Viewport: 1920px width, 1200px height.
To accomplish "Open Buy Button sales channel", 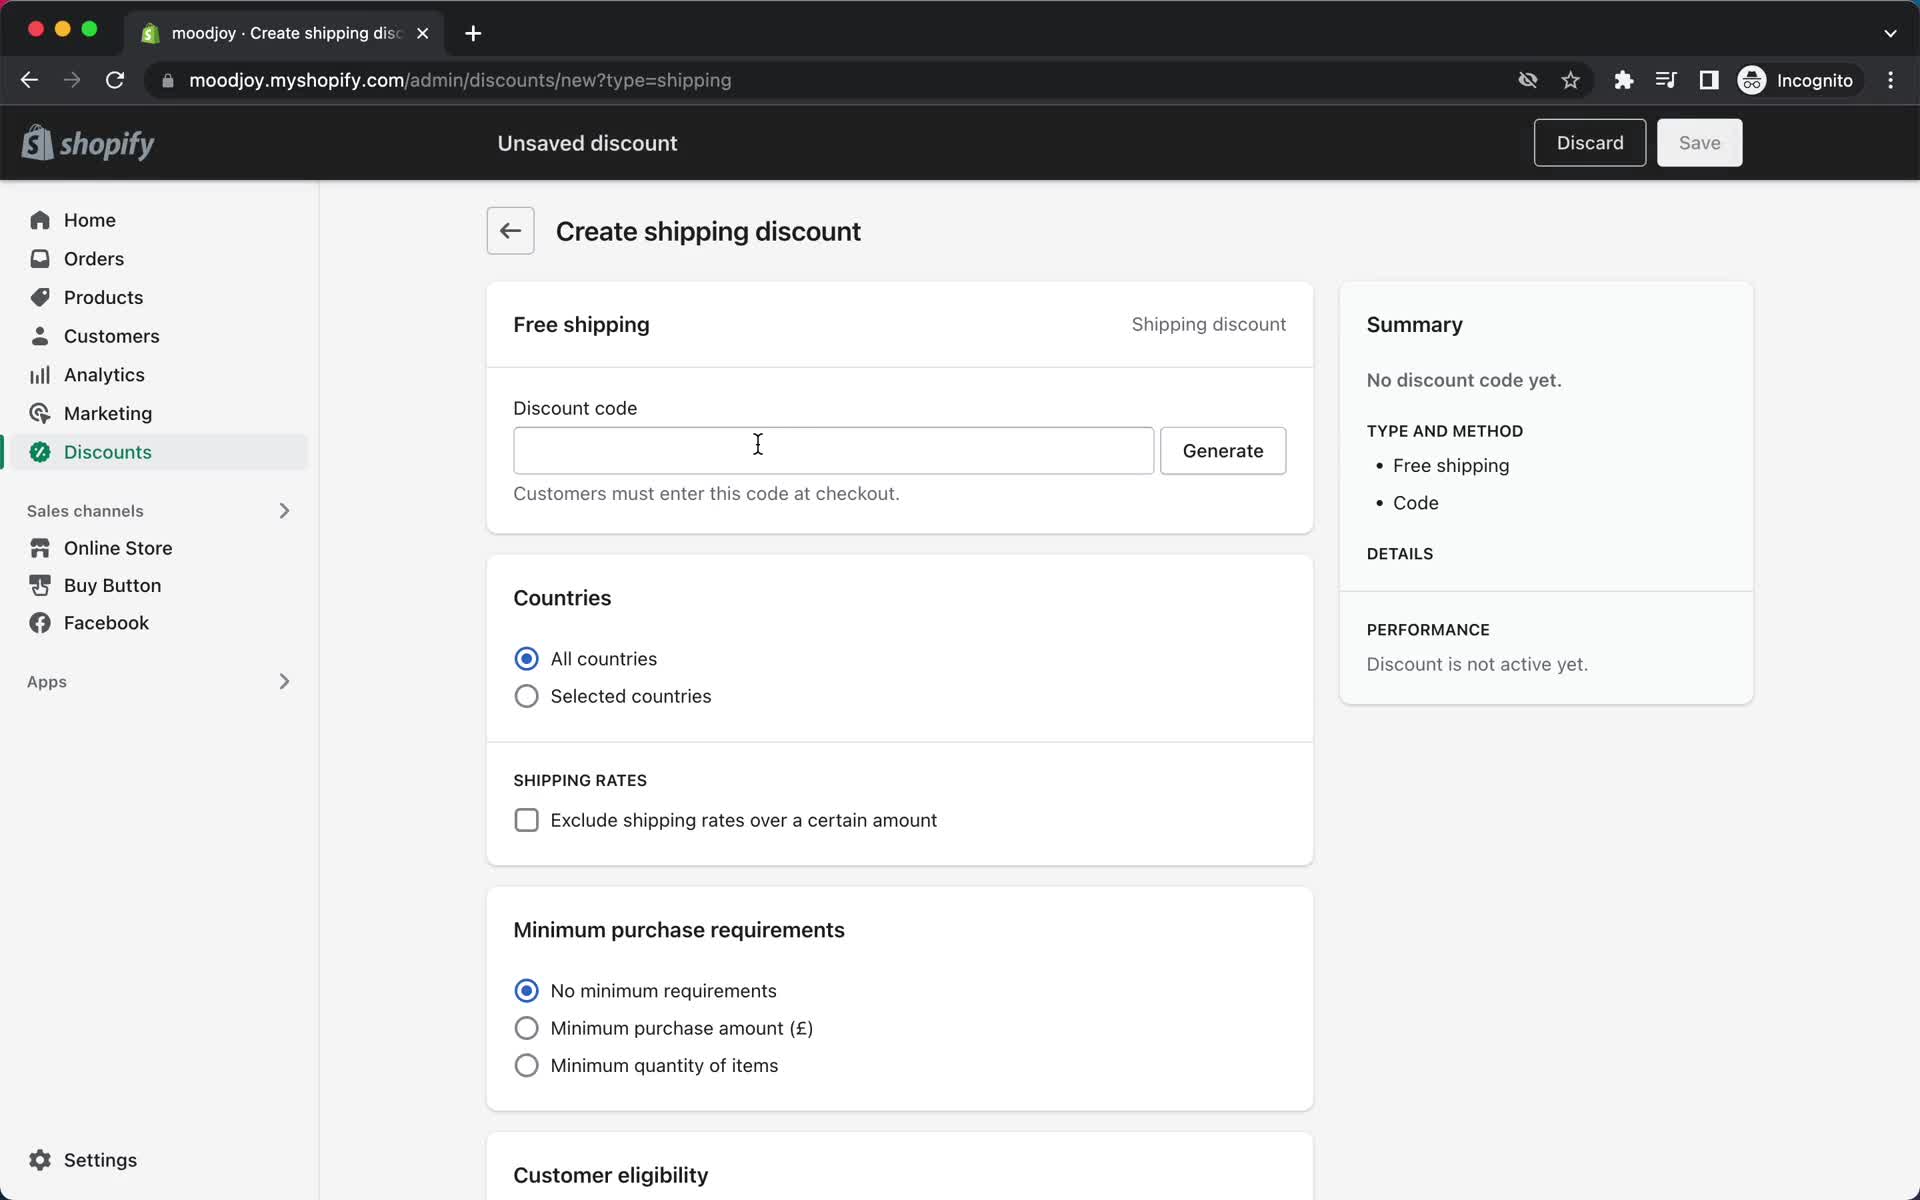I will (112, 585).
